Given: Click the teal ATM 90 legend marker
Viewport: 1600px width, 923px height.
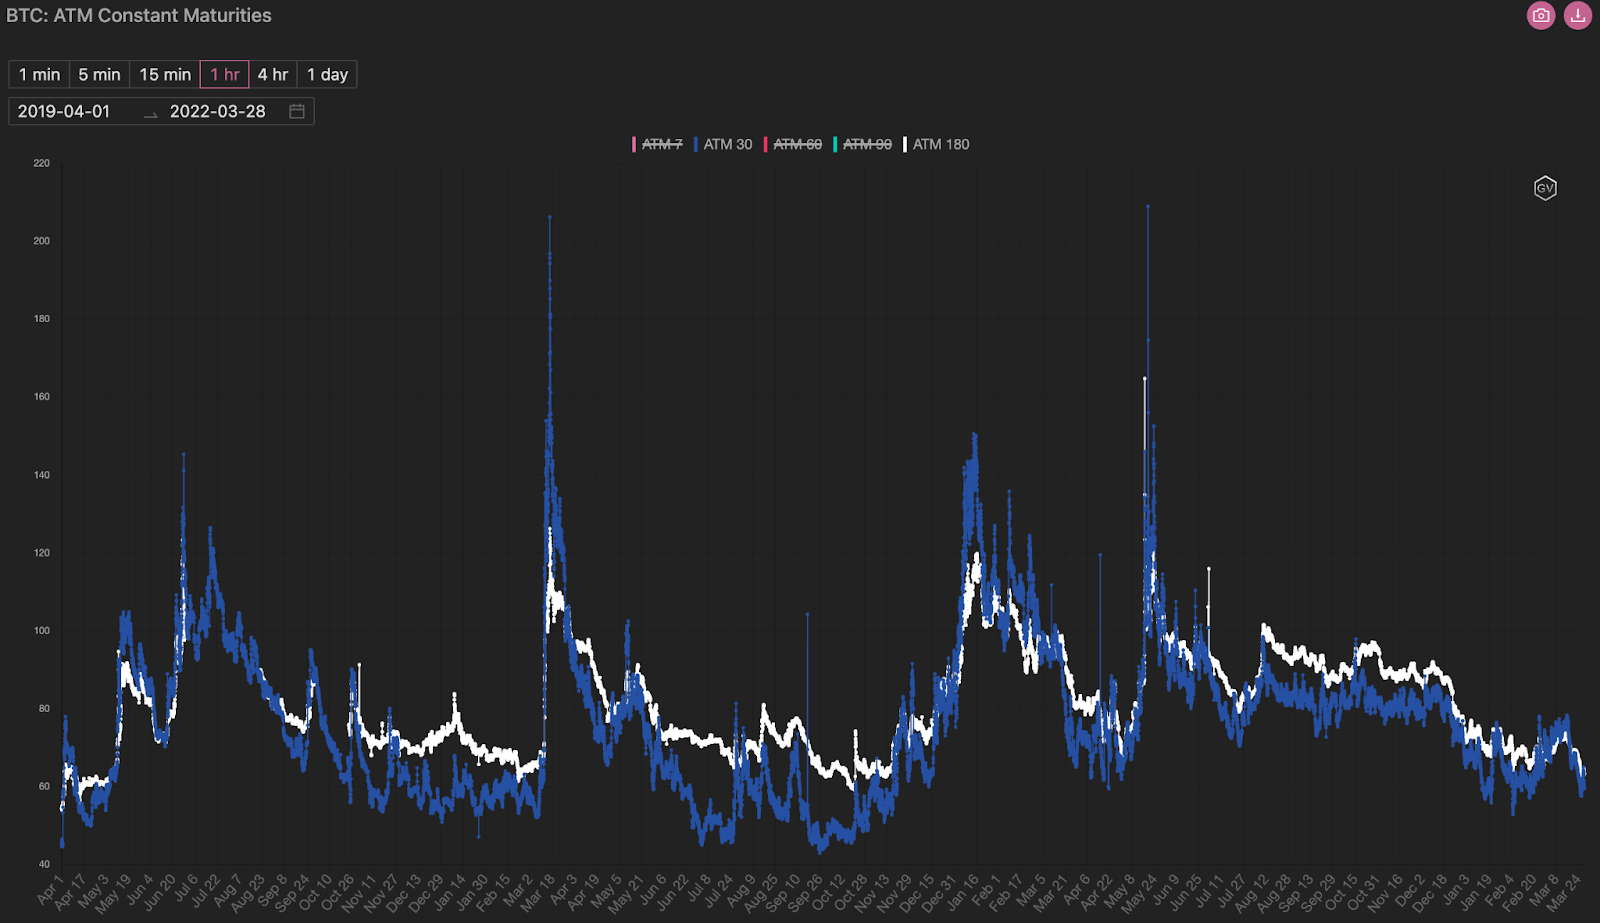Looking at the screenshot, I should tap(835, 144).
